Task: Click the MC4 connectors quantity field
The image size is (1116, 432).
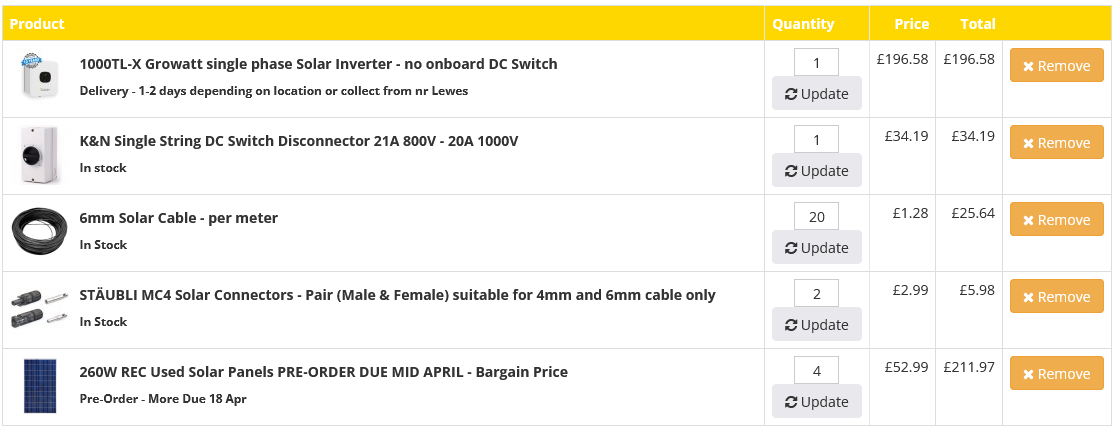Action: [816, 293]
